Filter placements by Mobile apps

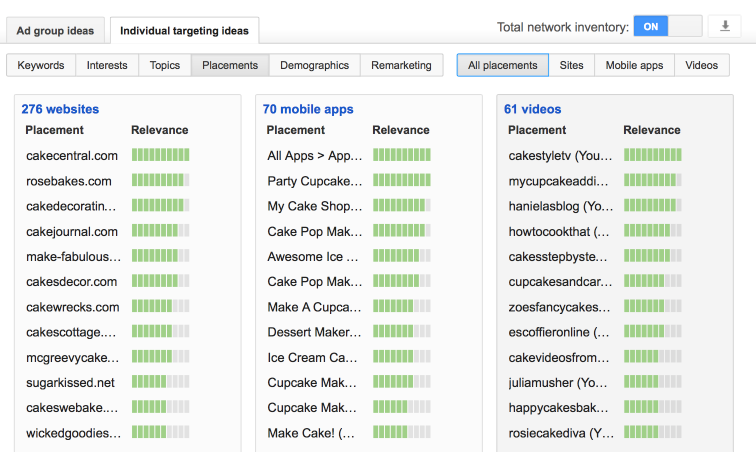[x=634, y=65]
